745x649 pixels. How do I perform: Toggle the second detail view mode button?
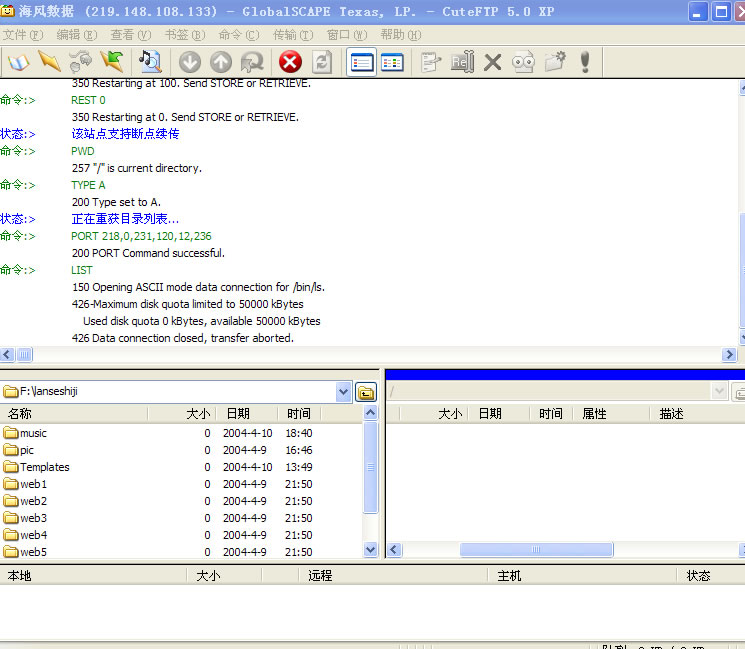pyautogui.click(x=392, y=62)
